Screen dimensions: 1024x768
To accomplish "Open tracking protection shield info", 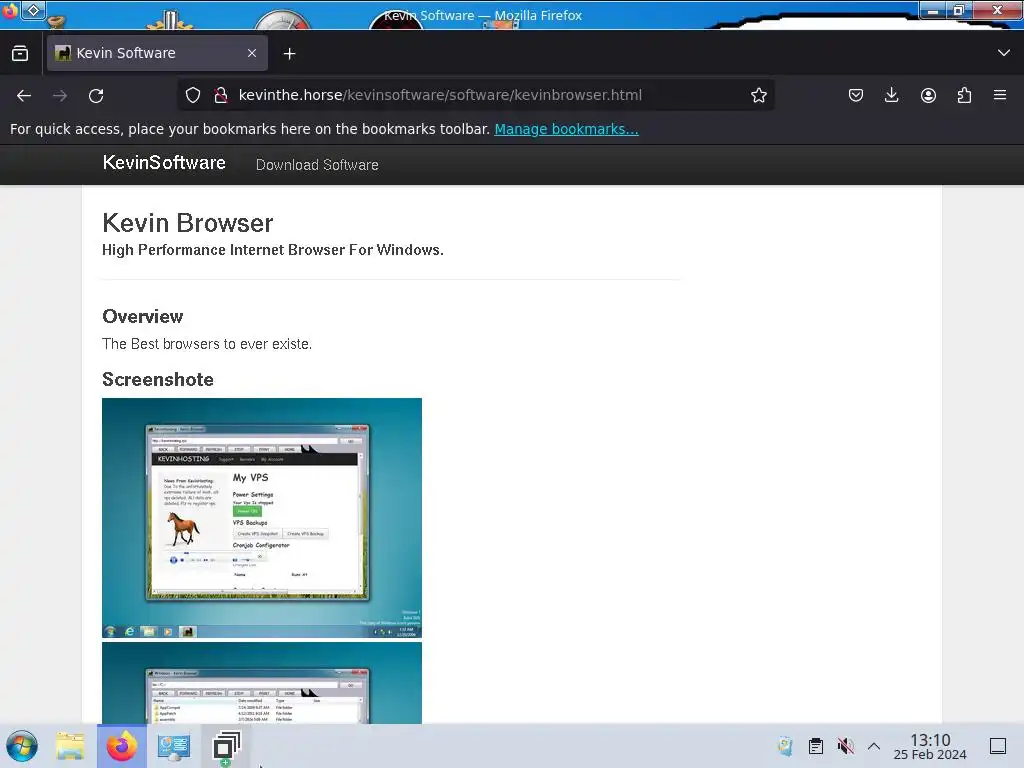I will click(x=193, y=95).
